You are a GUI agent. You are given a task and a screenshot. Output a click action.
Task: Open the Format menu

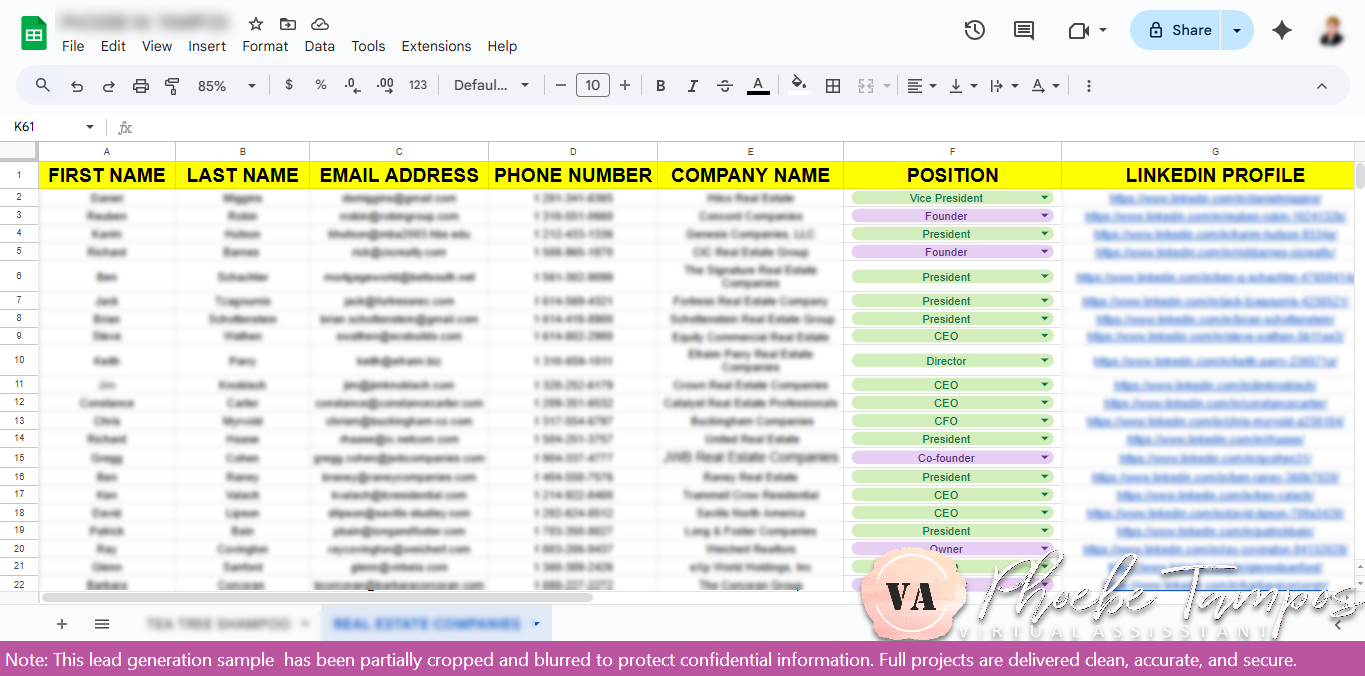click(265, 46)
